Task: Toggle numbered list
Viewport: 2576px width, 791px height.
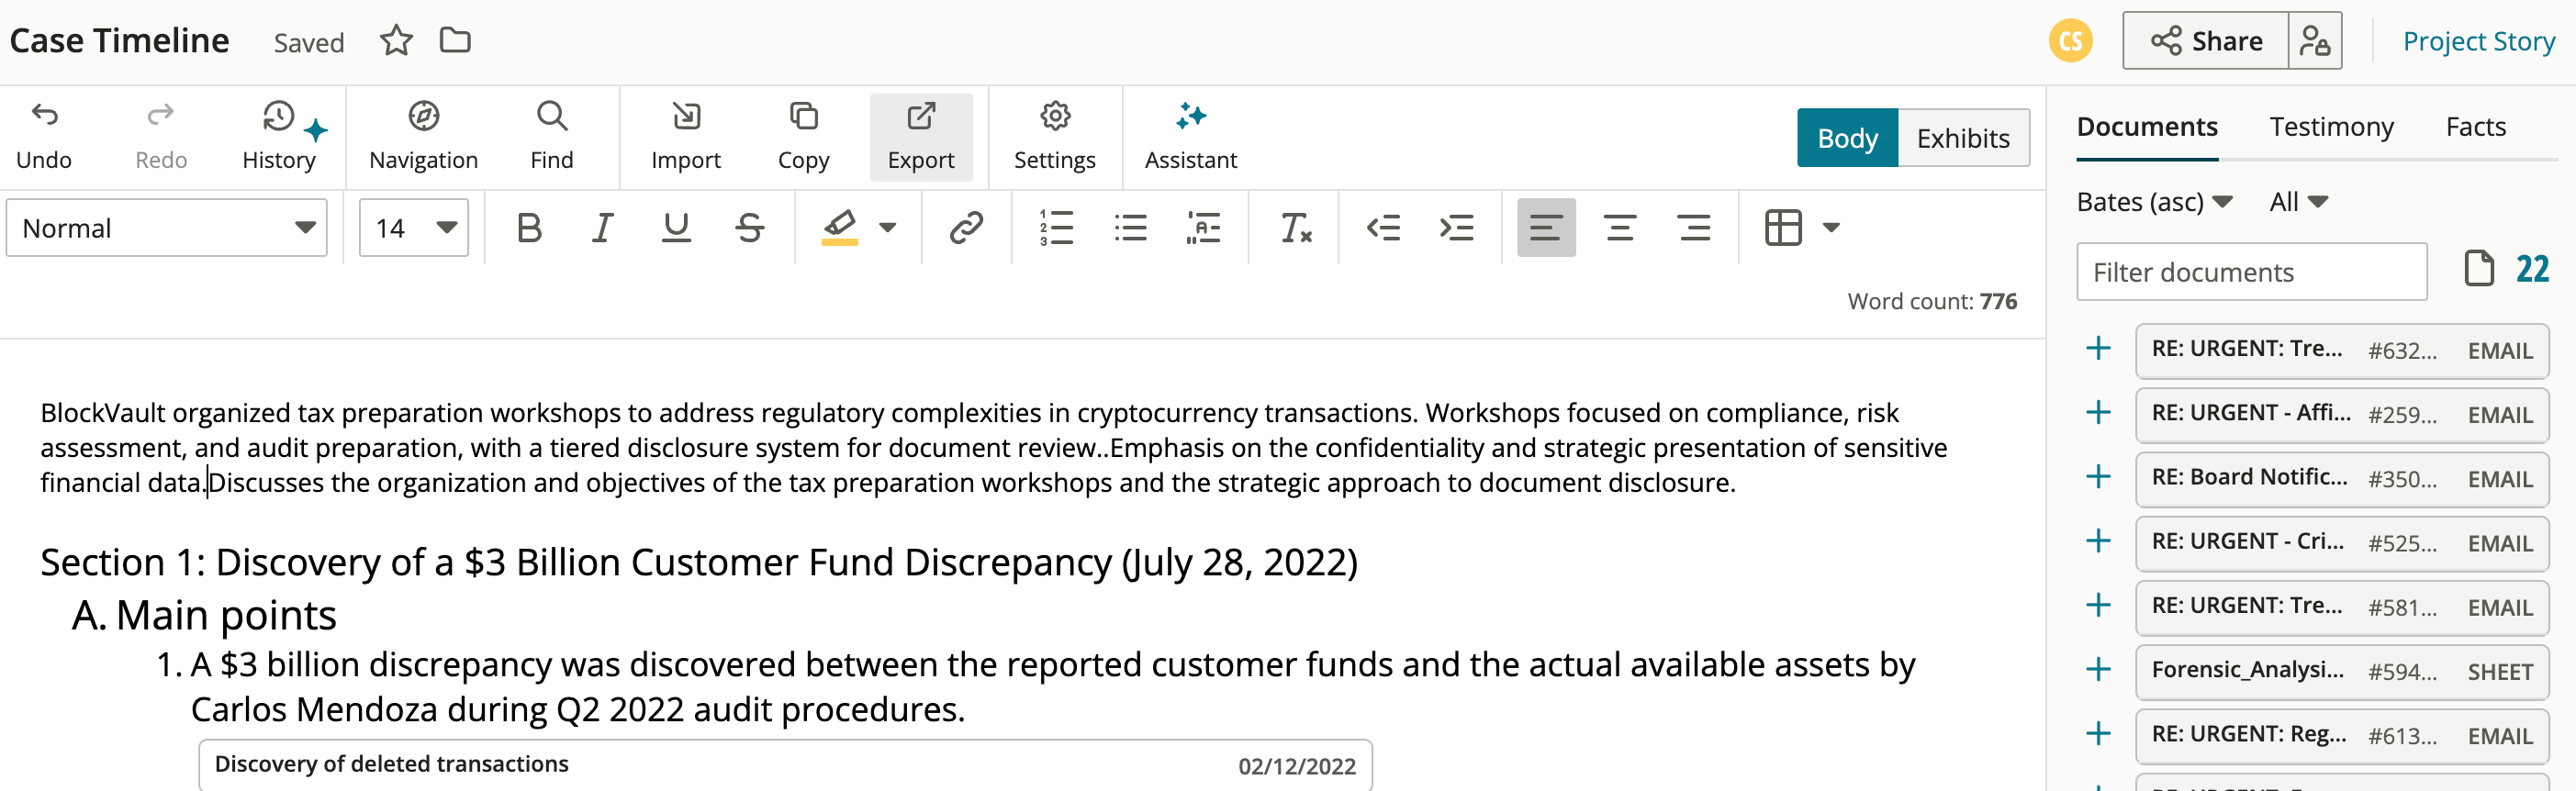Action: pyautogui.click(x=1056, y=228)
